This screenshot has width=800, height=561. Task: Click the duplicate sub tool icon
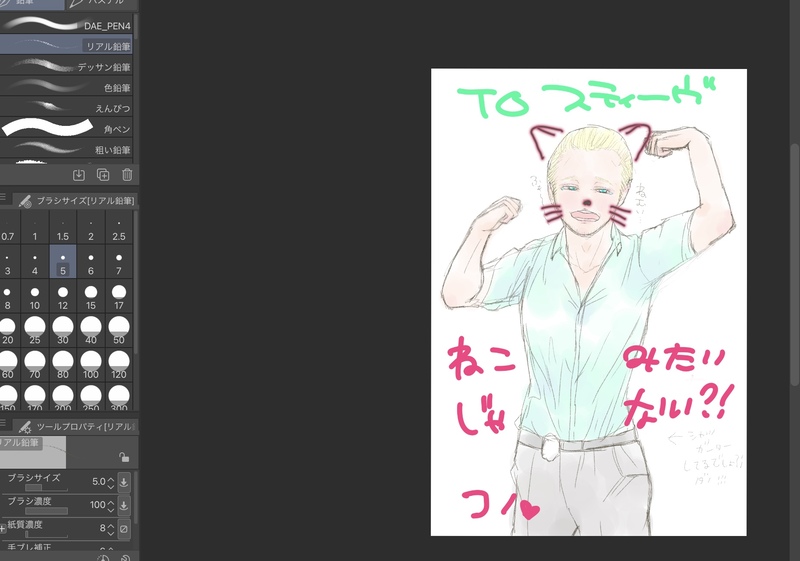pos(103,175)
